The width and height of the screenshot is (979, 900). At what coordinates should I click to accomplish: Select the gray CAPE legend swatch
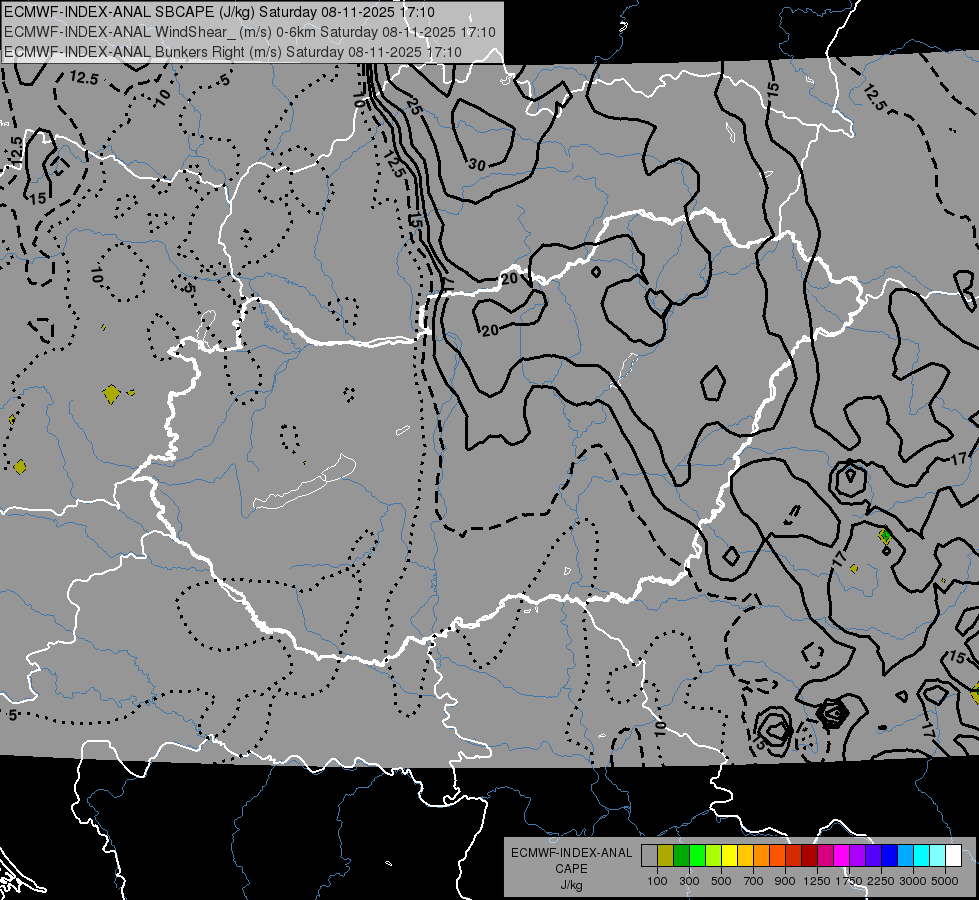[x=649, y=856]
